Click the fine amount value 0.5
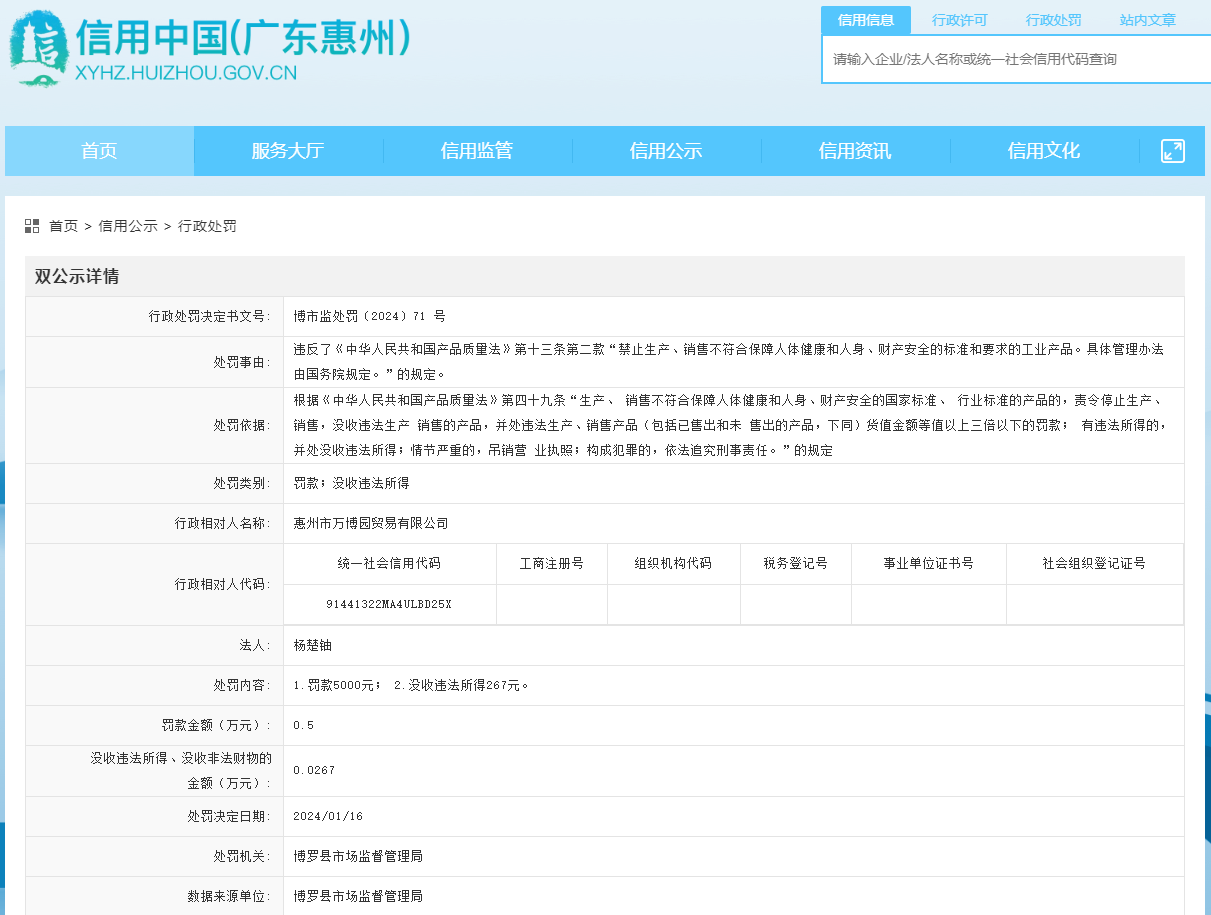Screen dimensions: 1211x915 click(x=303, y=725)
